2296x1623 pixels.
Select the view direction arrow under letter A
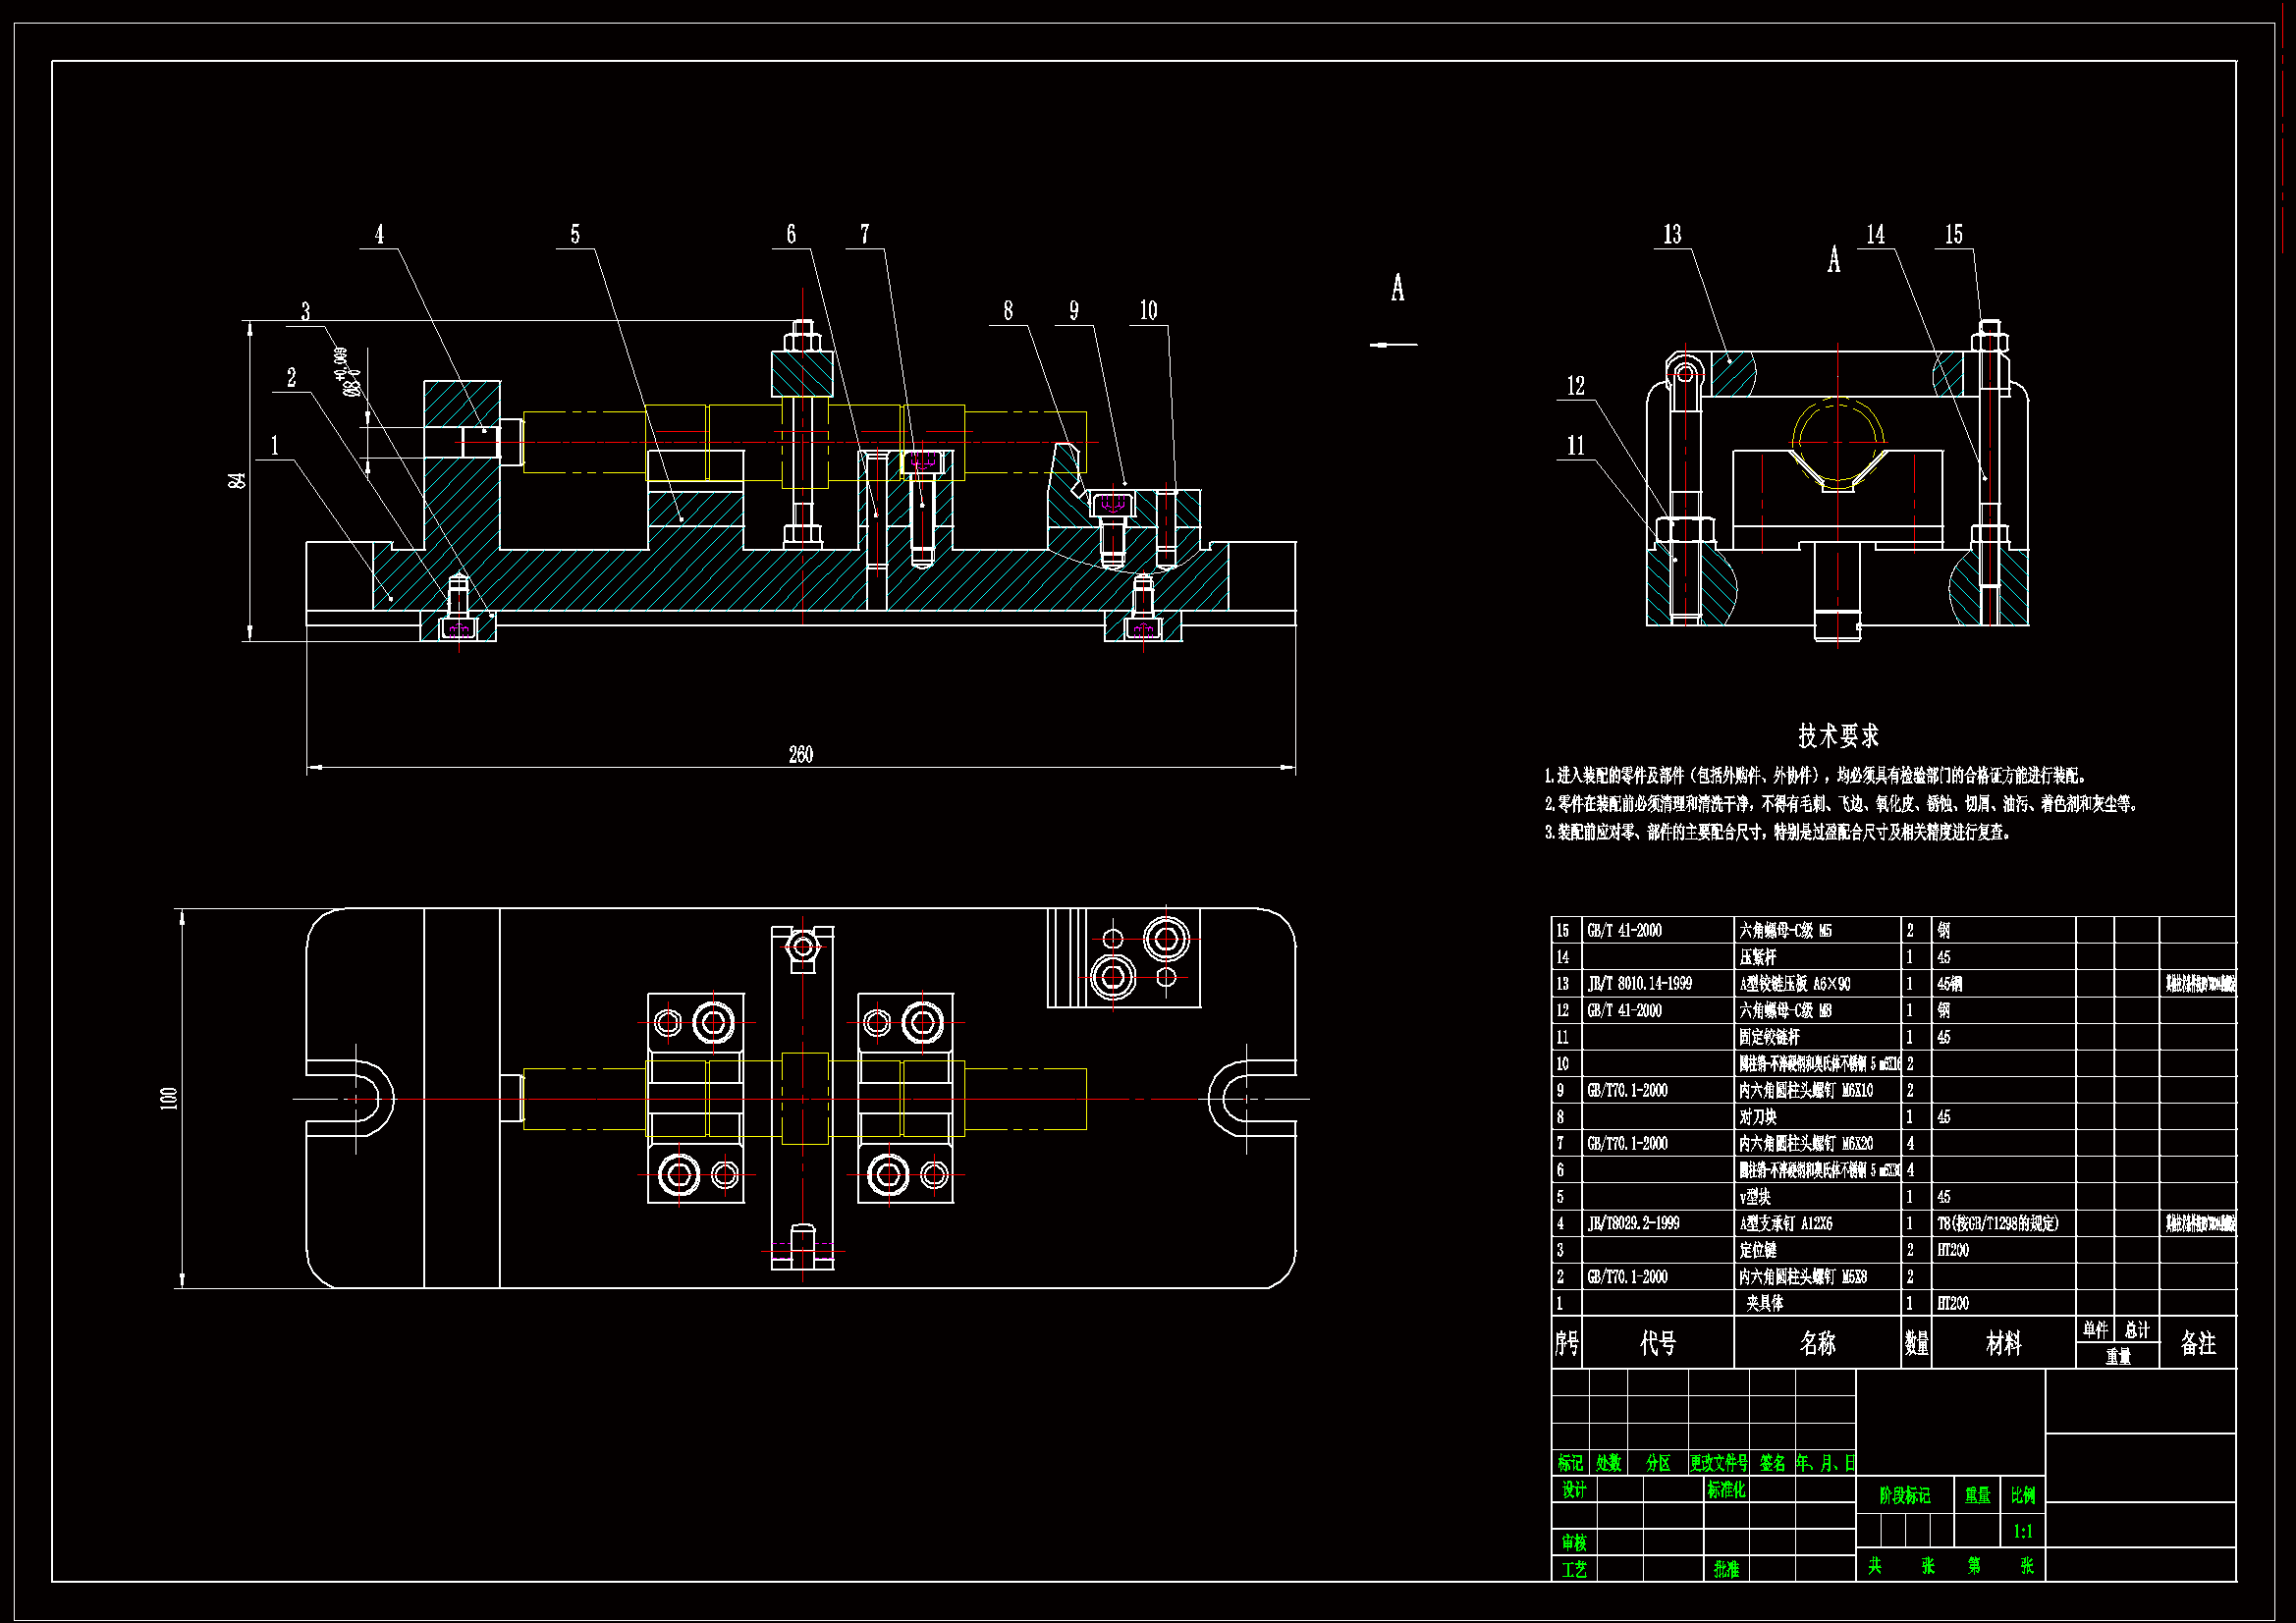point(1394,345)
